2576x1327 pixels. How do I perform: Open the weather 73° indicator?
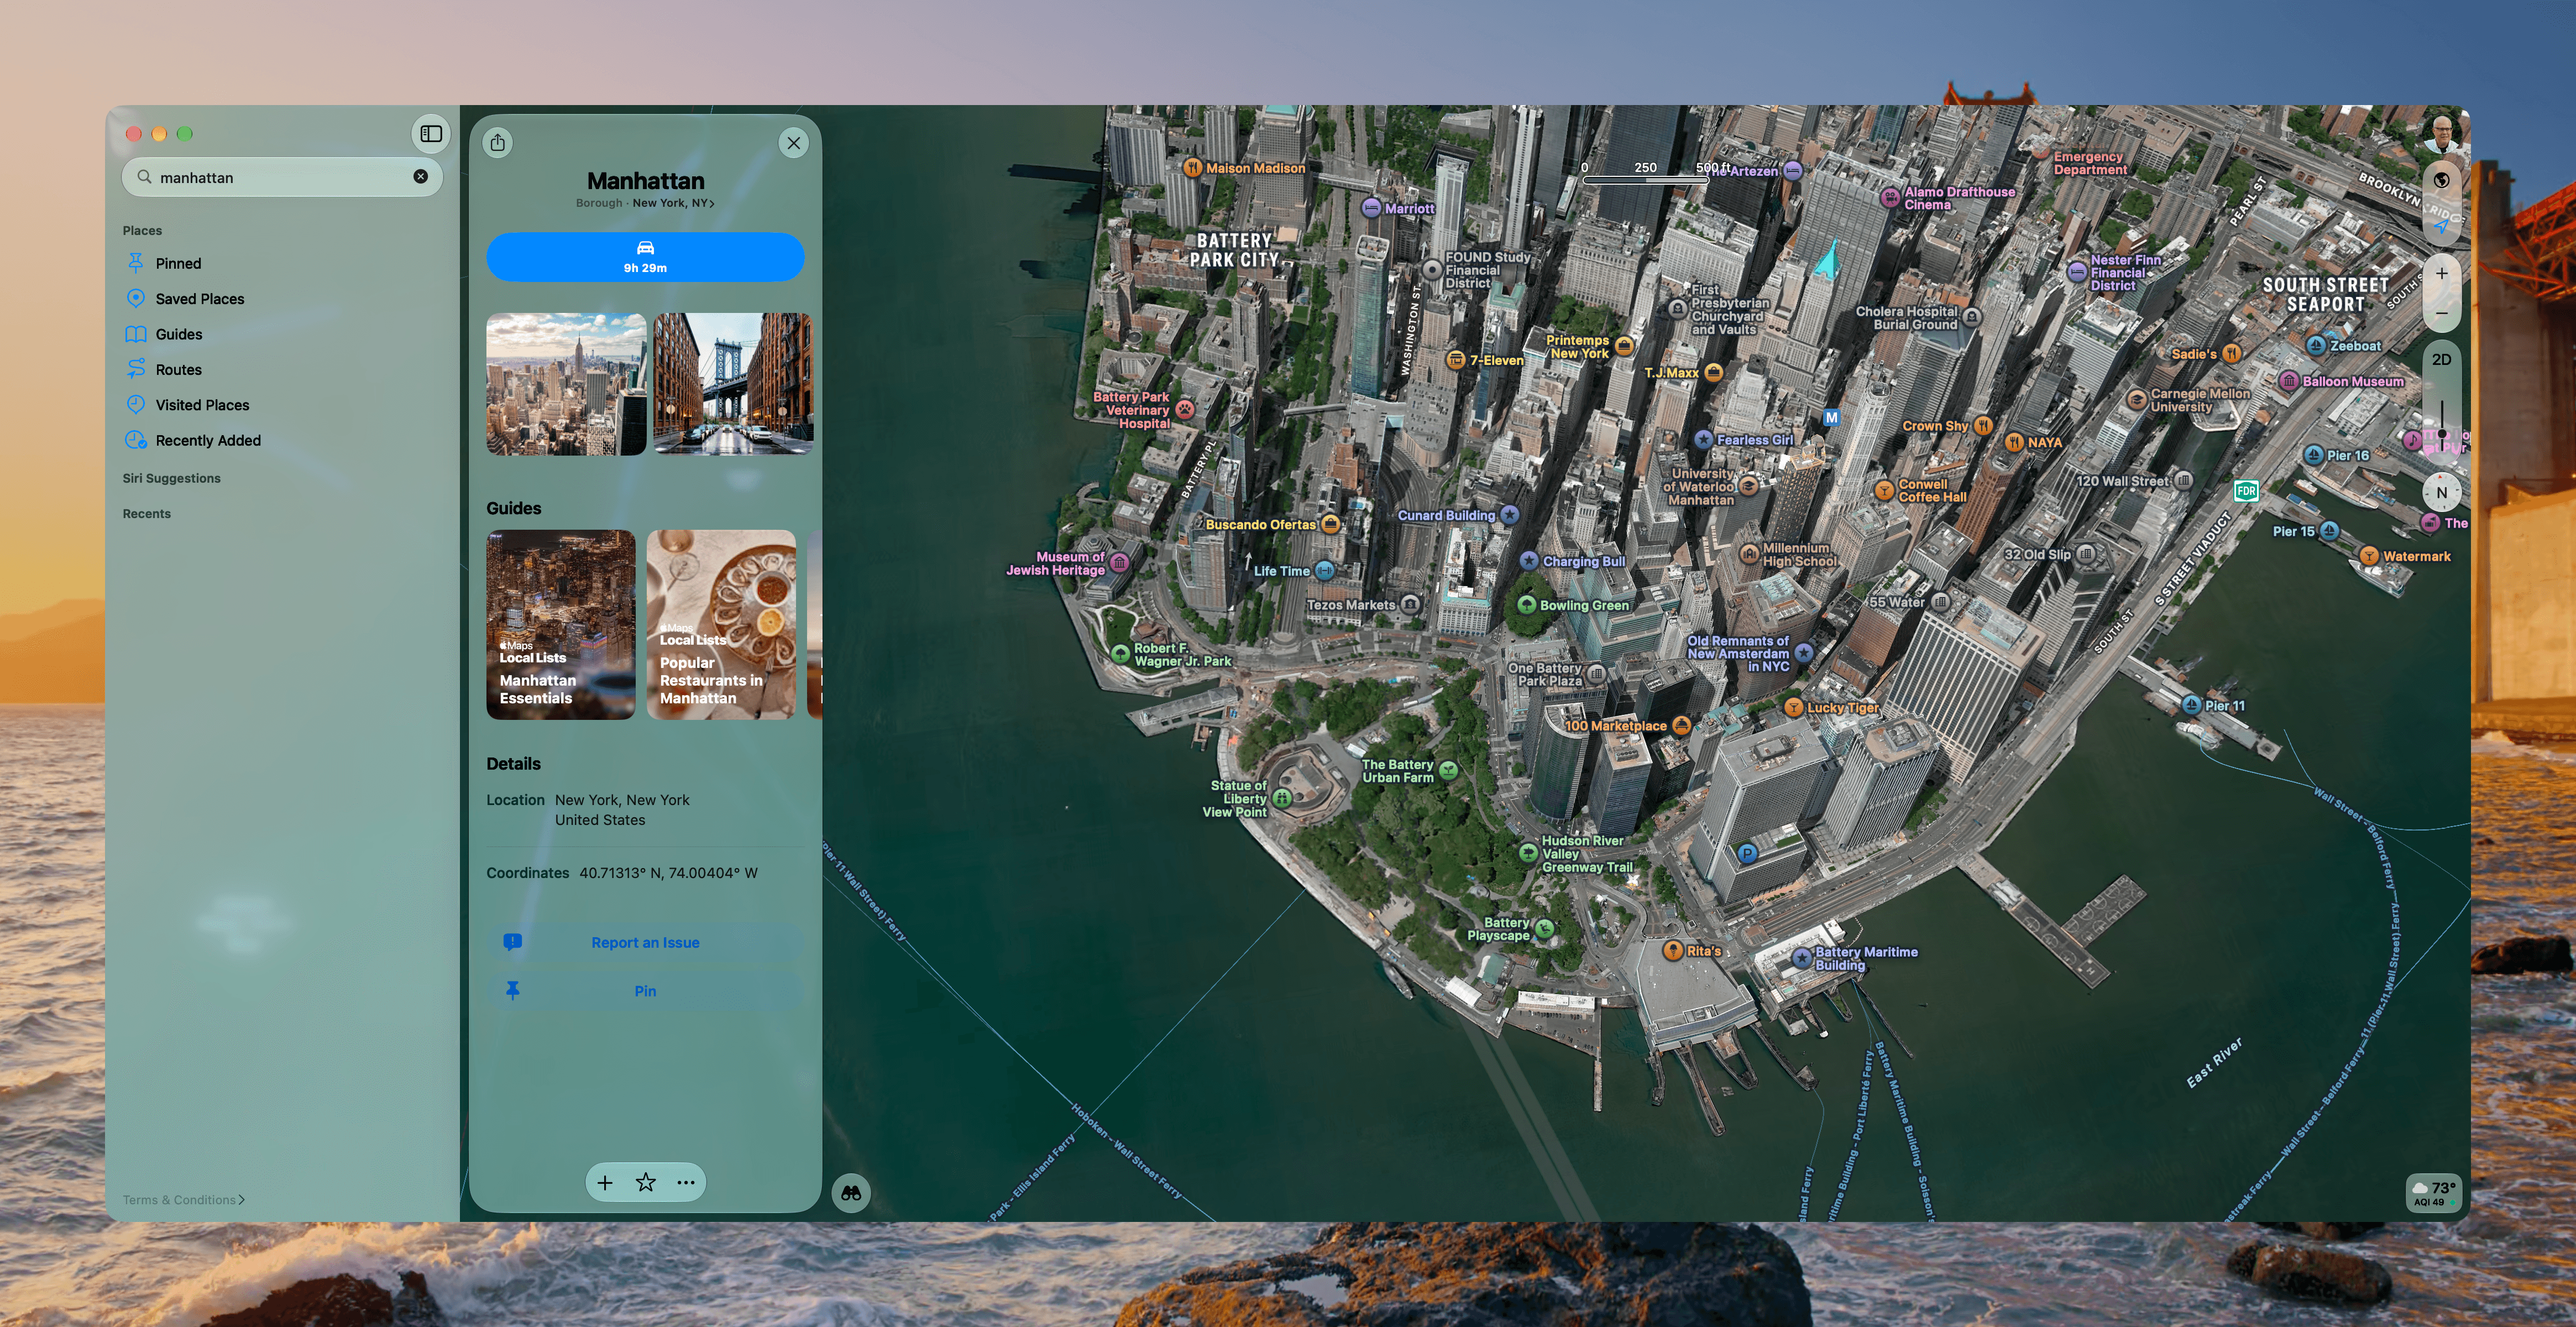pos(2433,1193)
